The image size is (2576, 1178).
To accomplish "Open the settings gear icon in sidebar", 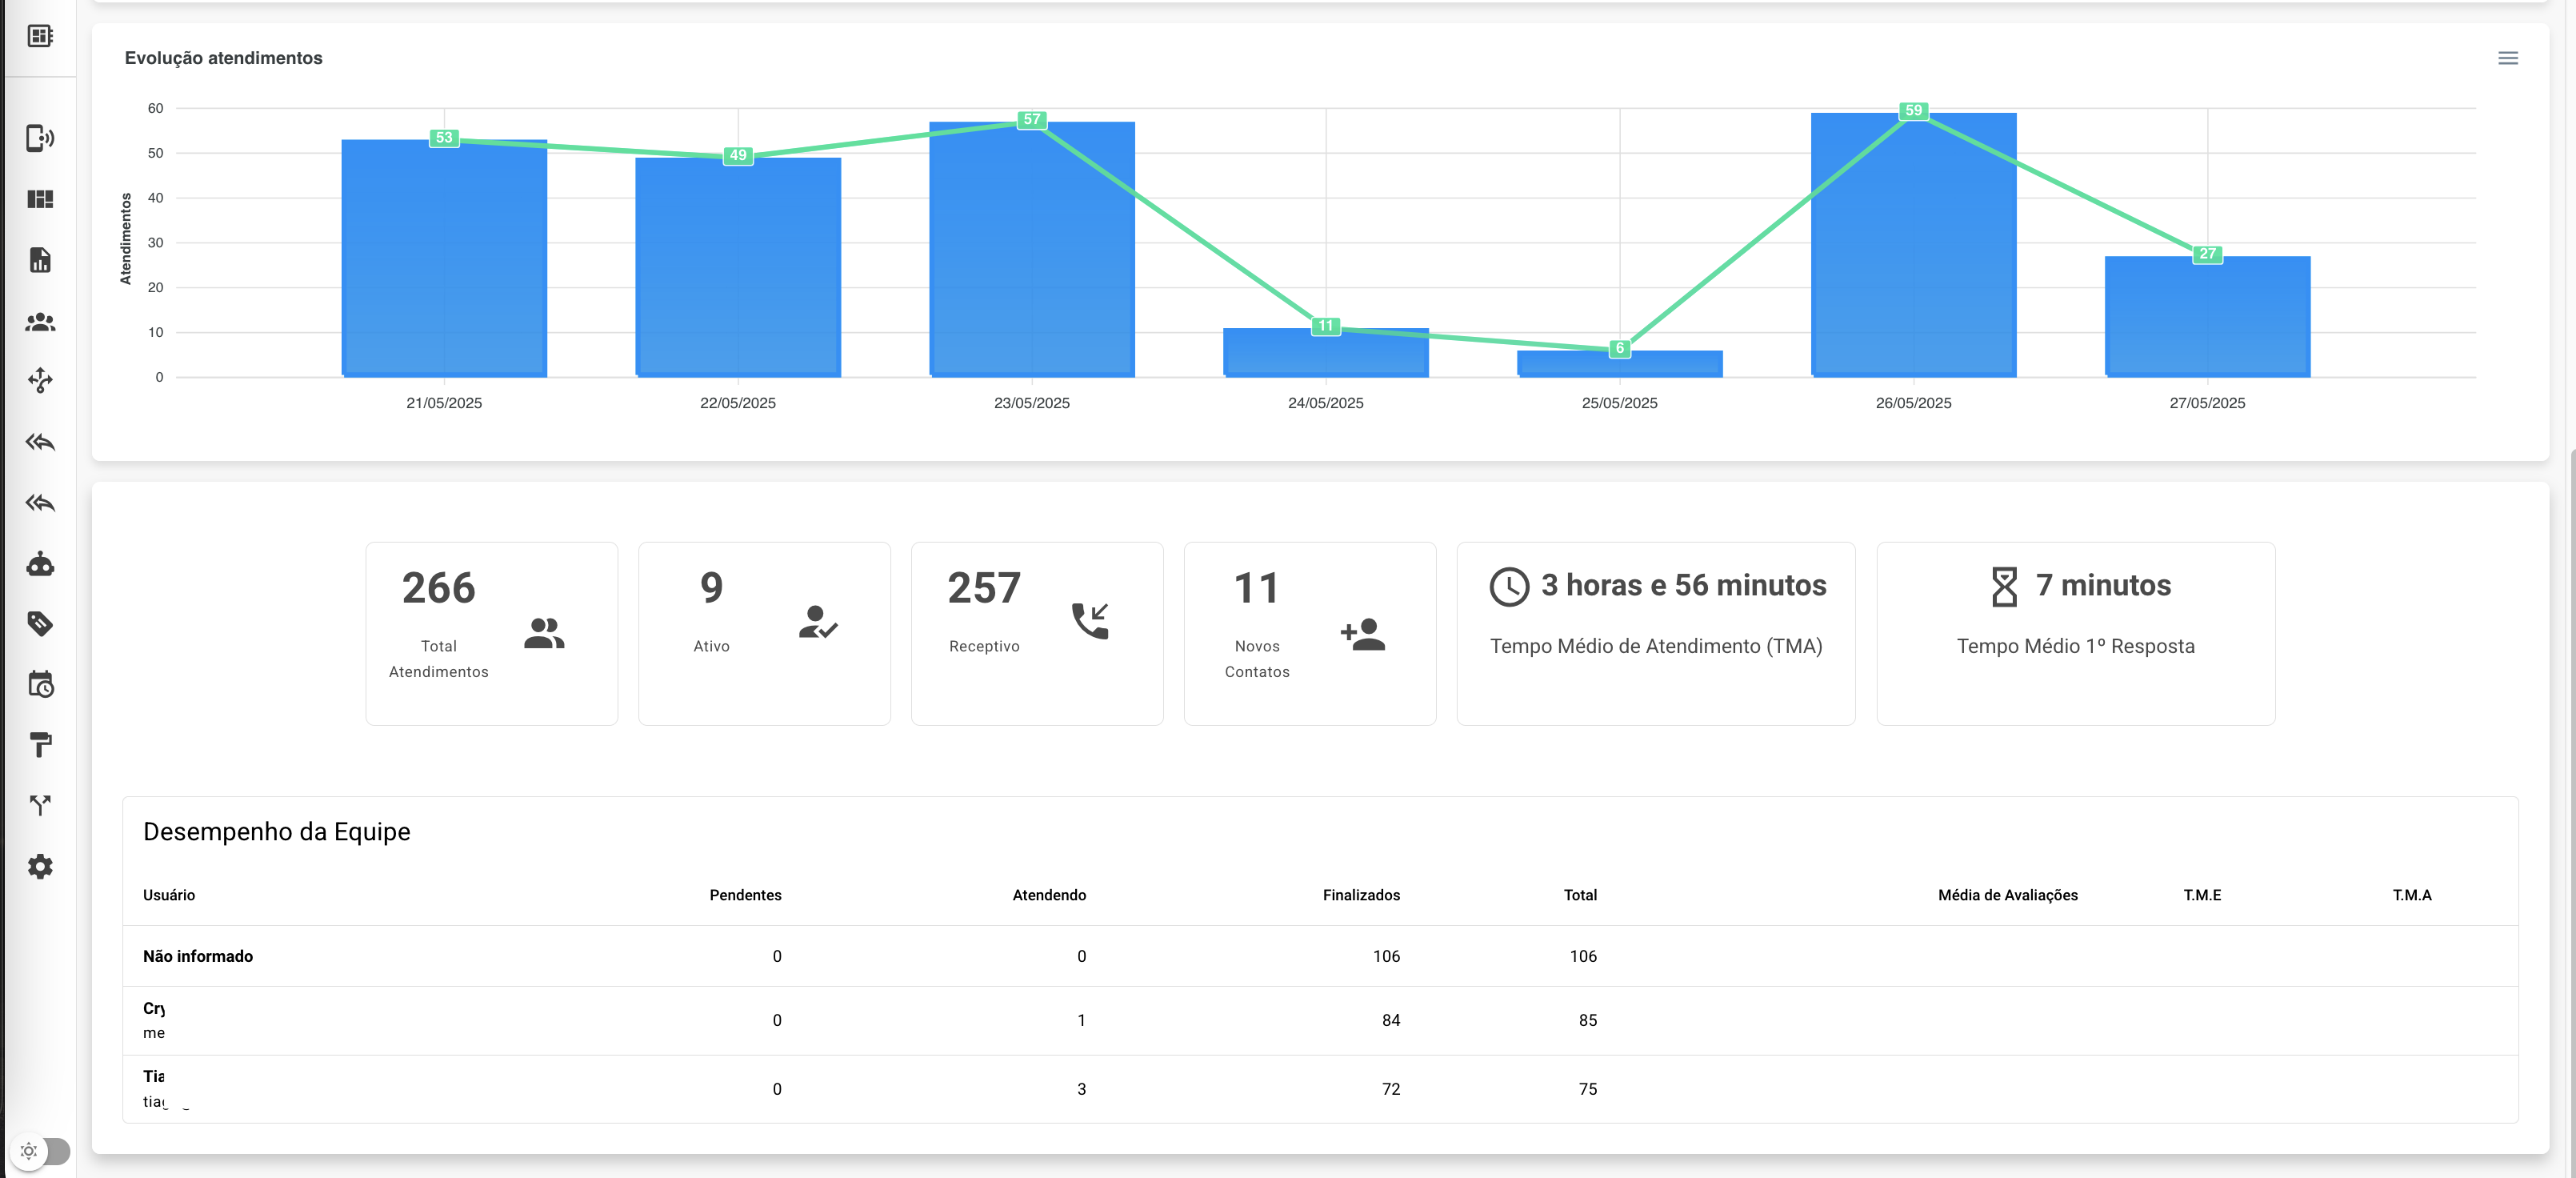I will coord(40,866).
